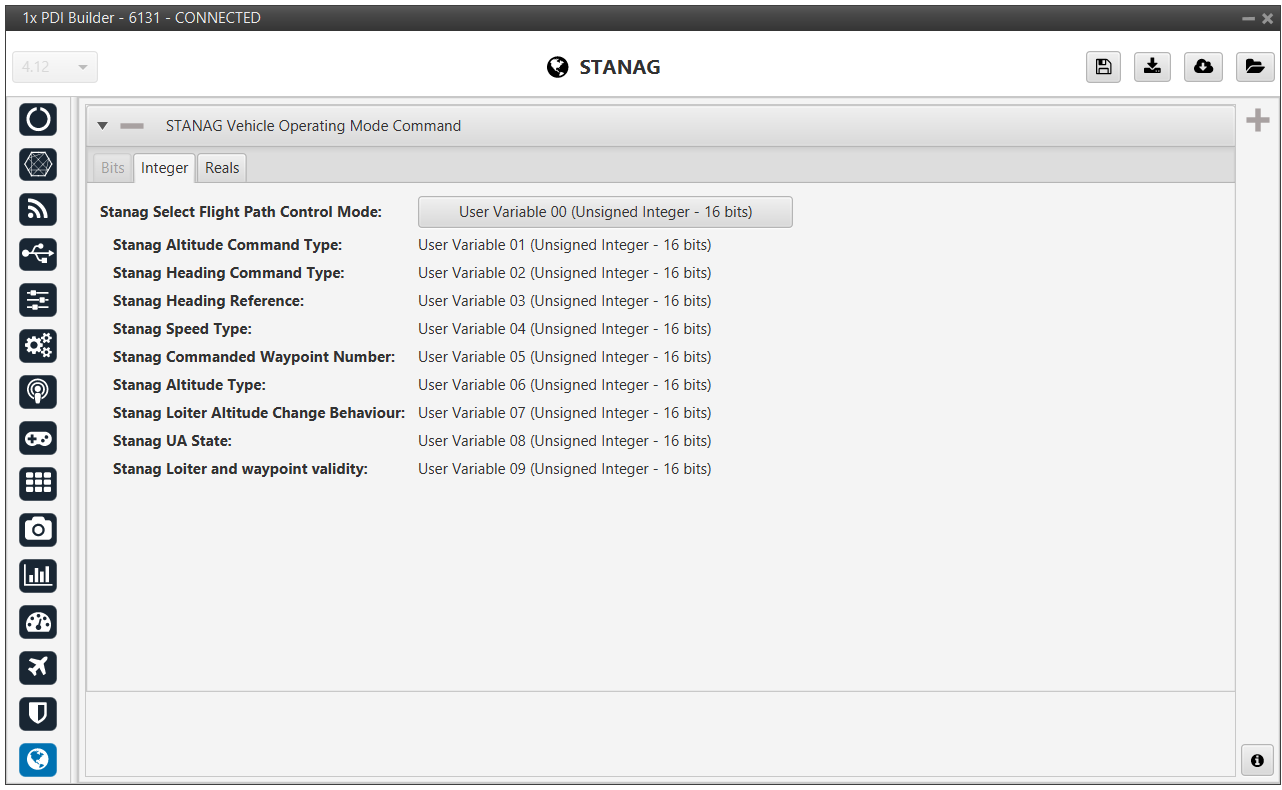This screenshot has height=790, width=1282.
Task: Select the Integer tab
Action: [164, 168]
